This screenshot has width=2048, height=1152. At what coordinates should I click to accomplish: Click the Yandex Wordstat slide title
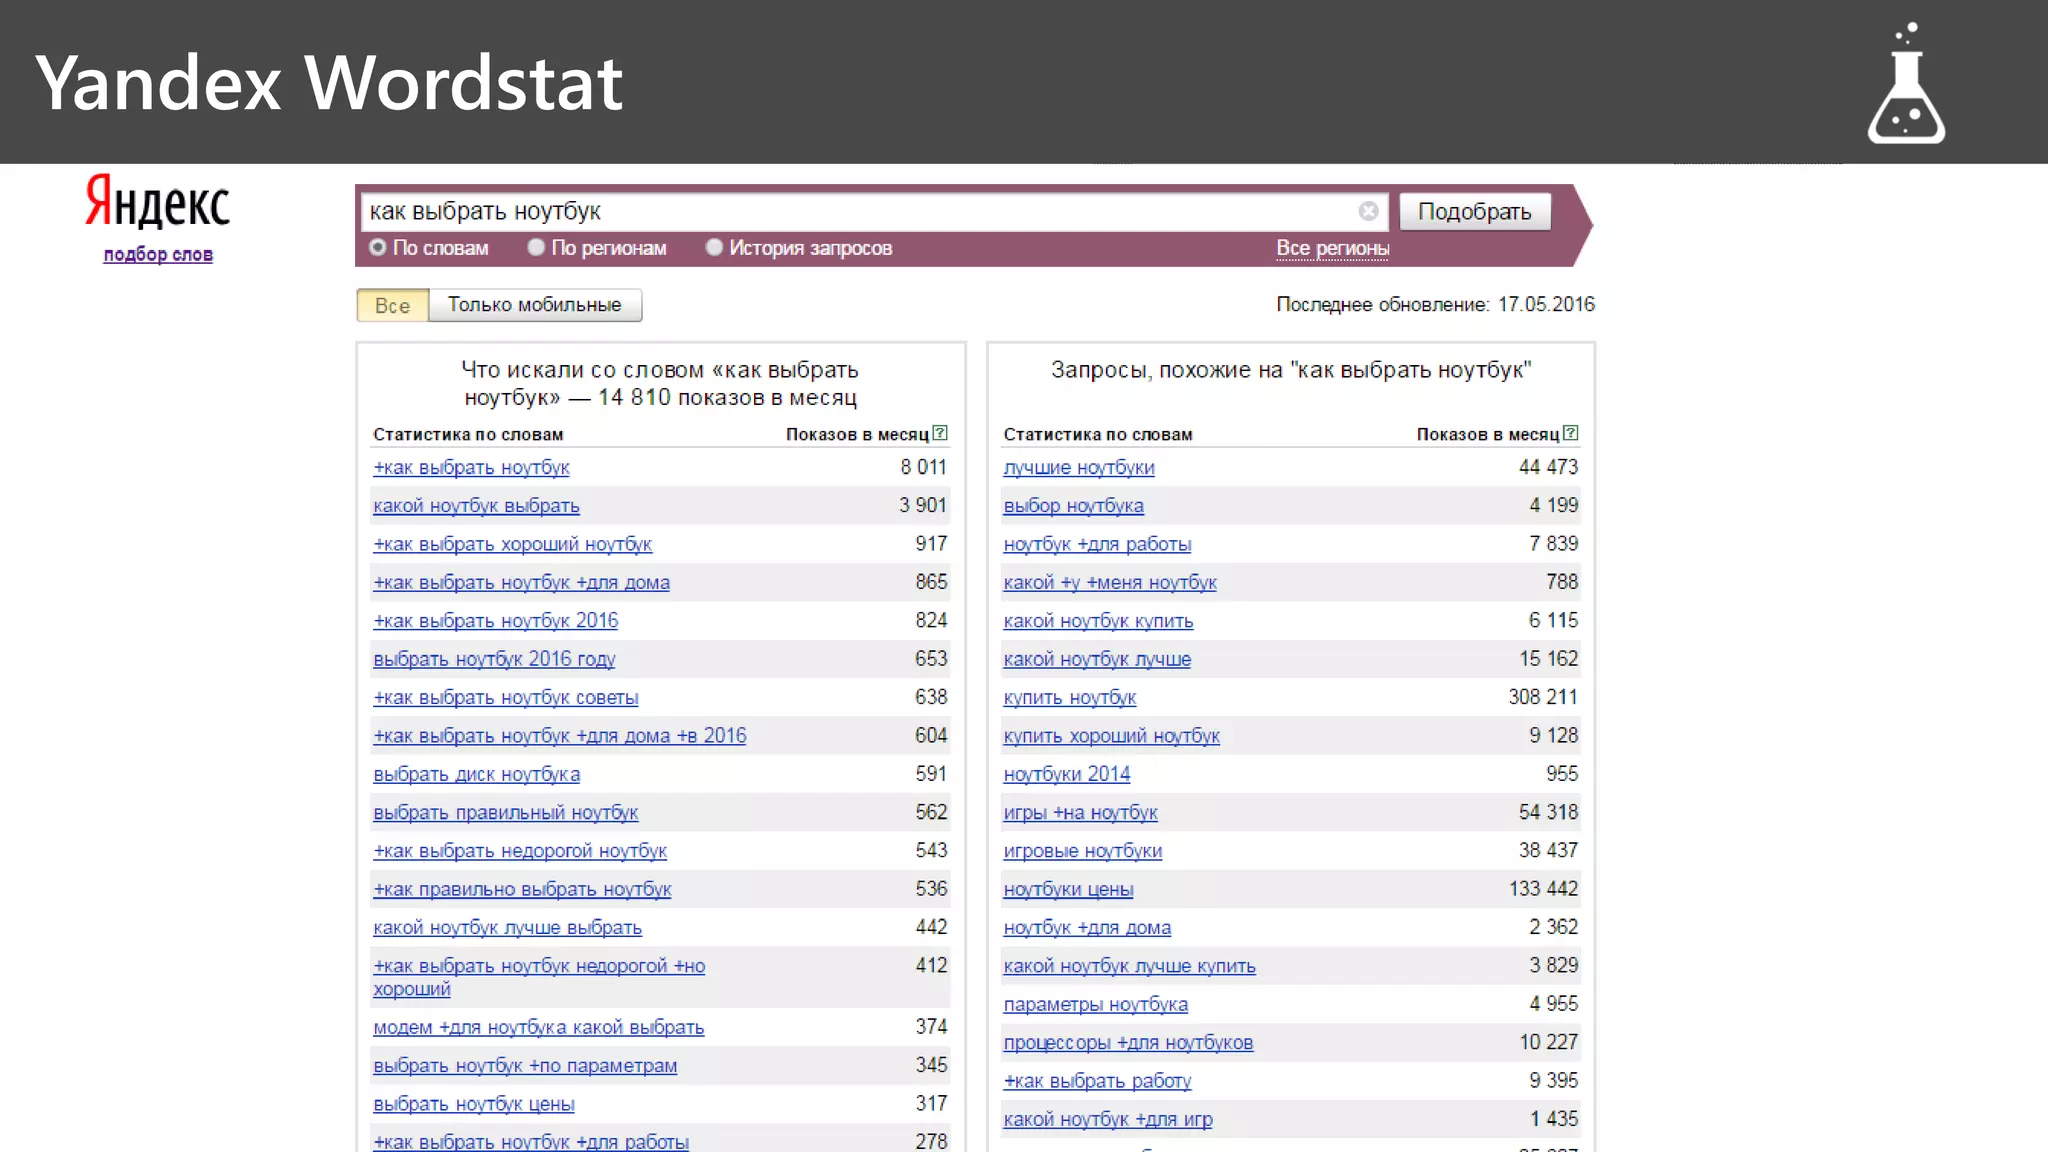point(329,83)
